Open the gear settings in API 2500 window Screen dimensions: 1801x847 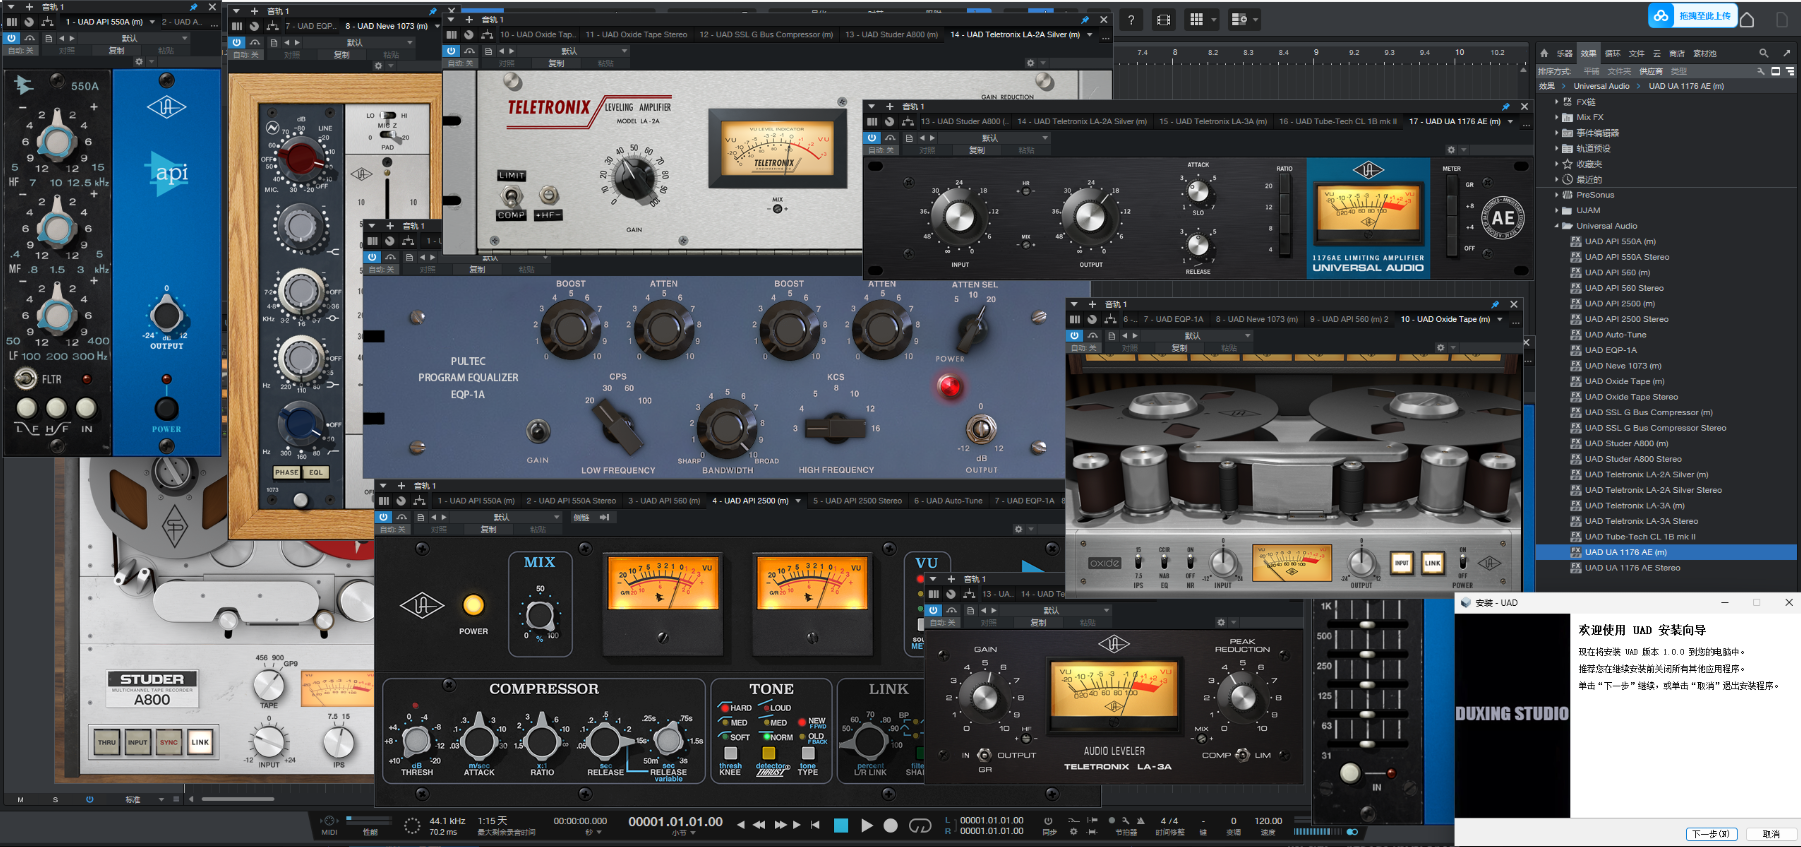(x=1018, y=529)
